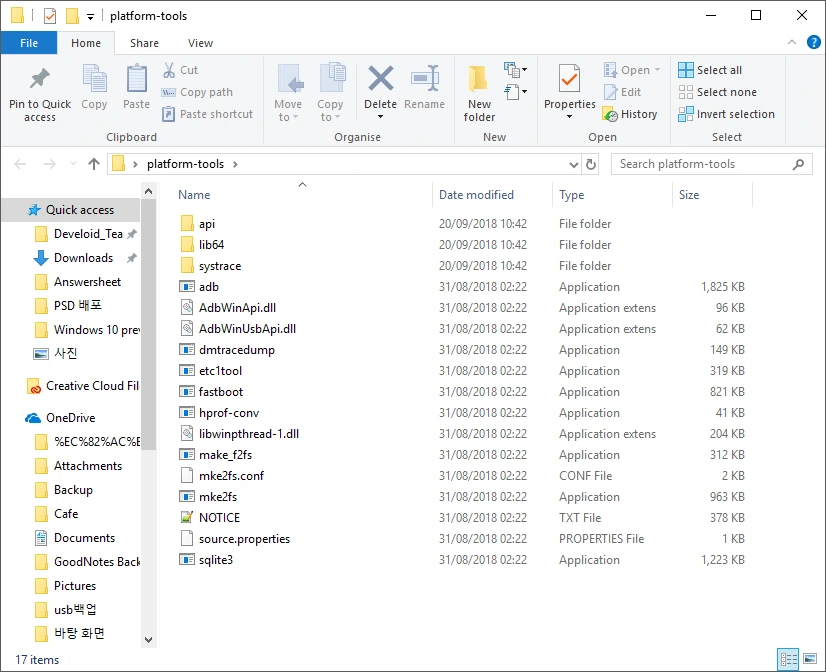Open Customize Quick Access Toolbar dropdown
826x672 pixels.
point(91,17)
